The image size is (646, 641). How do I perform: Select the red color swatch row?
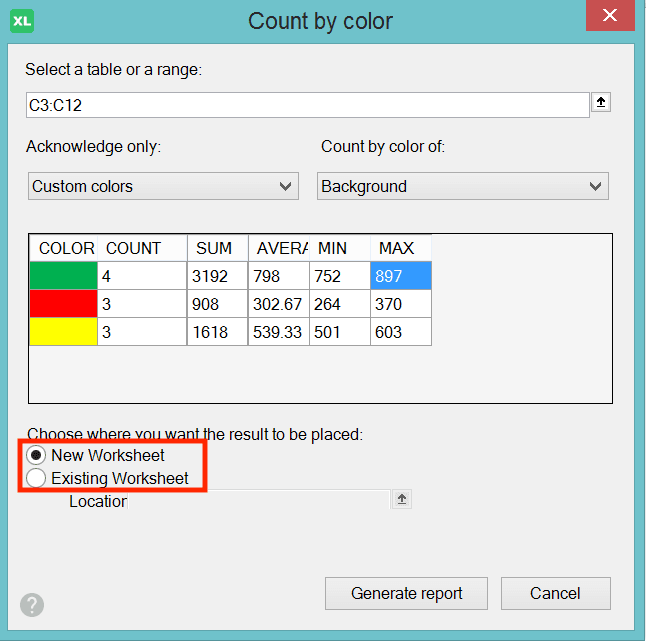pos(63,304)
